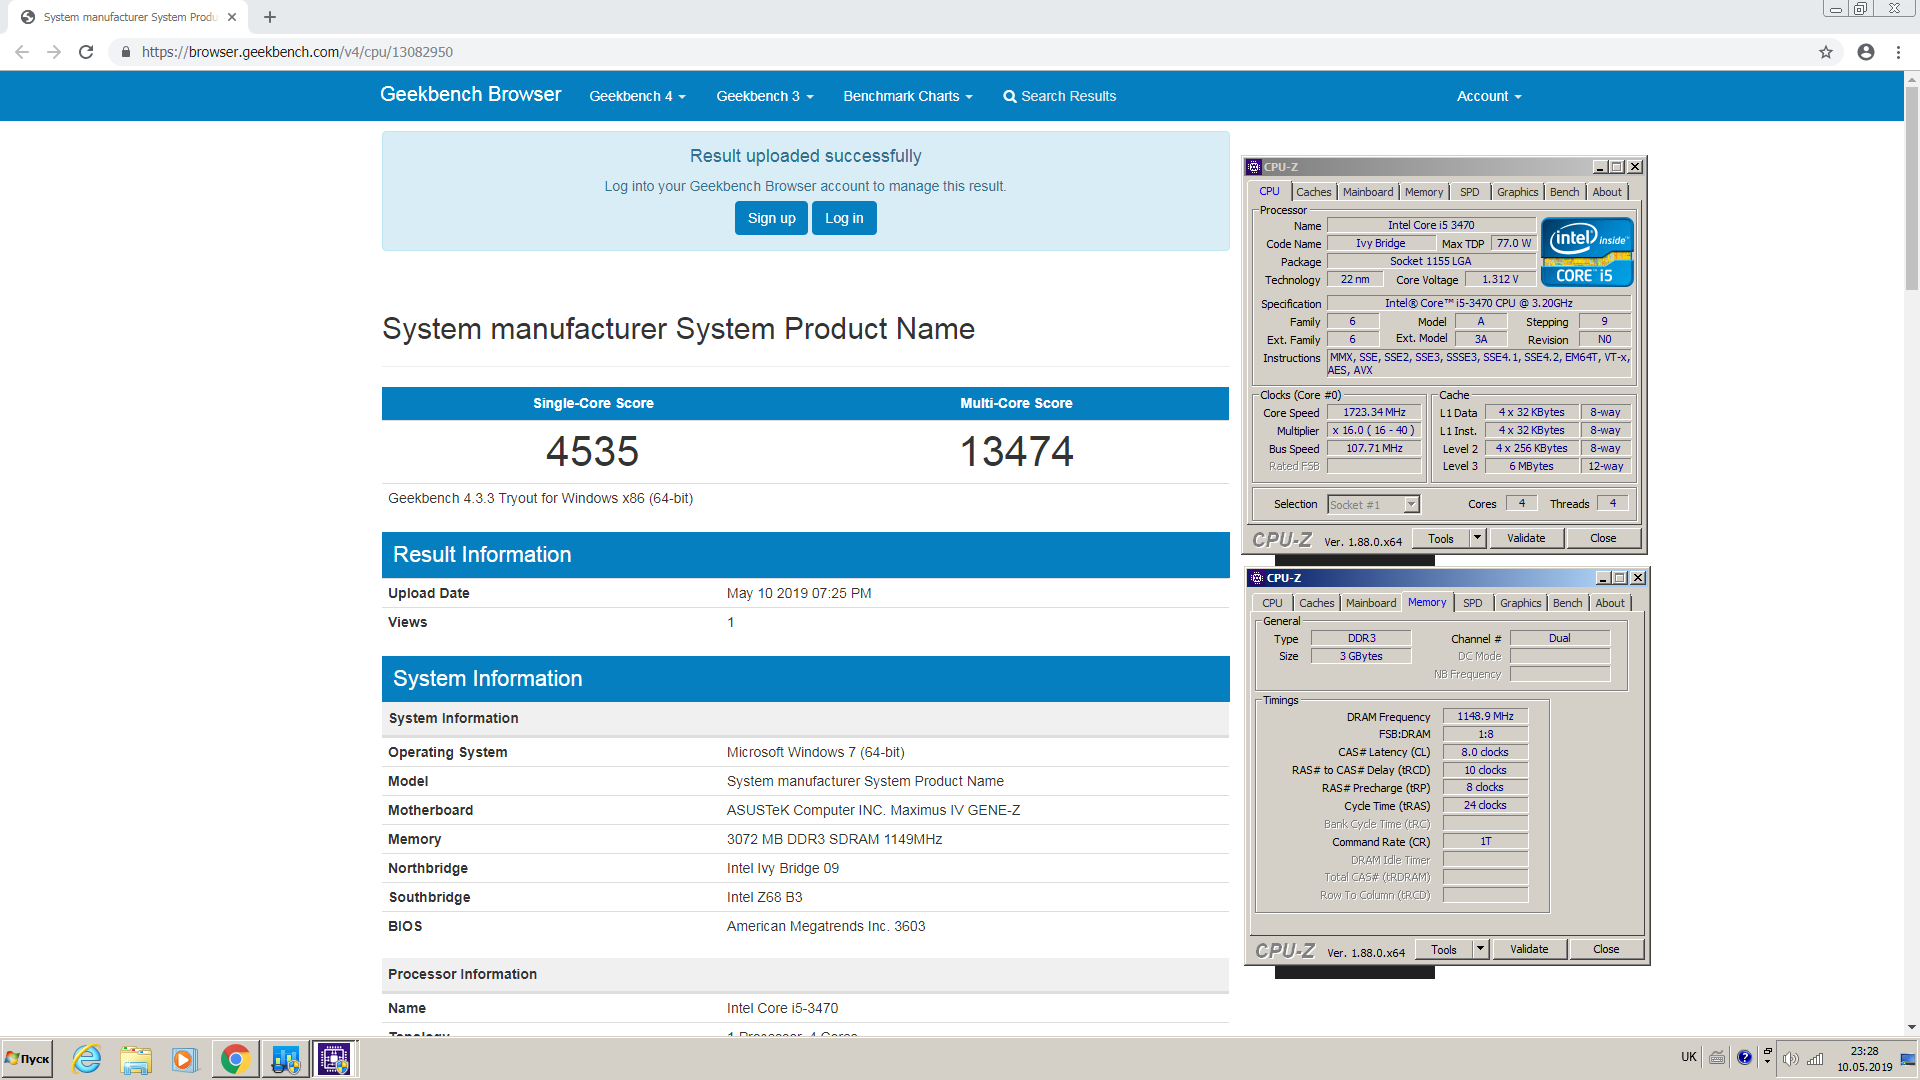
Task: Switch the UK language indicator
Action: tap(1689, 1057)
